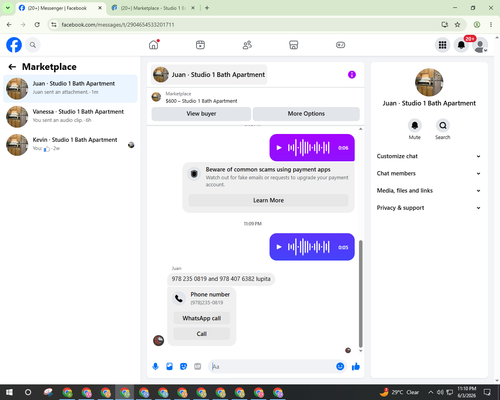Click the voice clip microphone icon
The image size is (500, 400).
pos(155,367)
